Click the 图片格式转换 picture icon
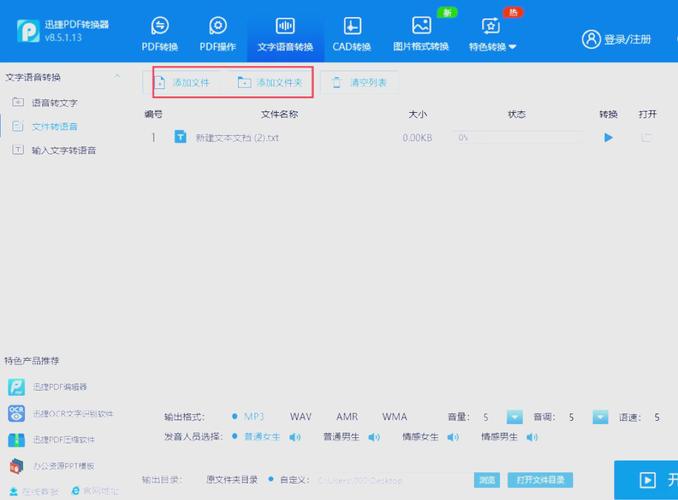 (x=422, y=26)
